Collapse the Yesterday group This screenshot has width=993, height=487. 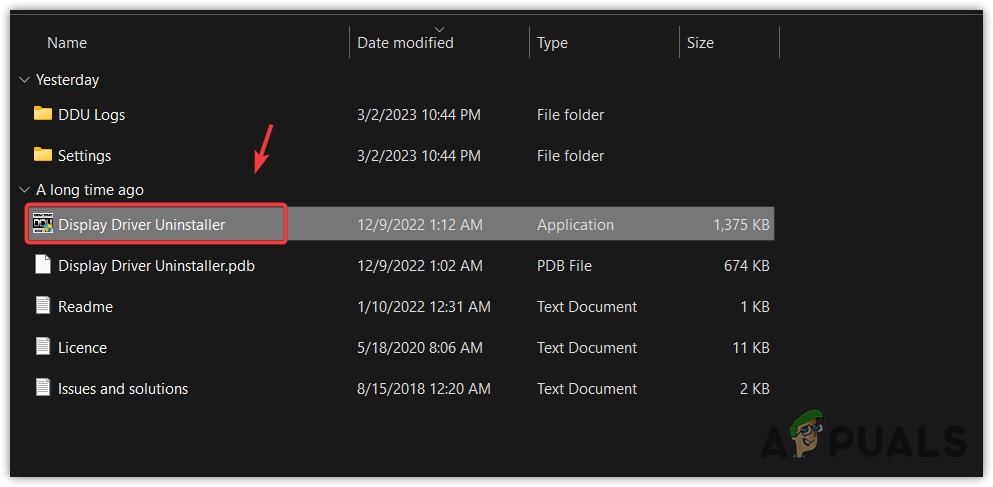[24, 80]
